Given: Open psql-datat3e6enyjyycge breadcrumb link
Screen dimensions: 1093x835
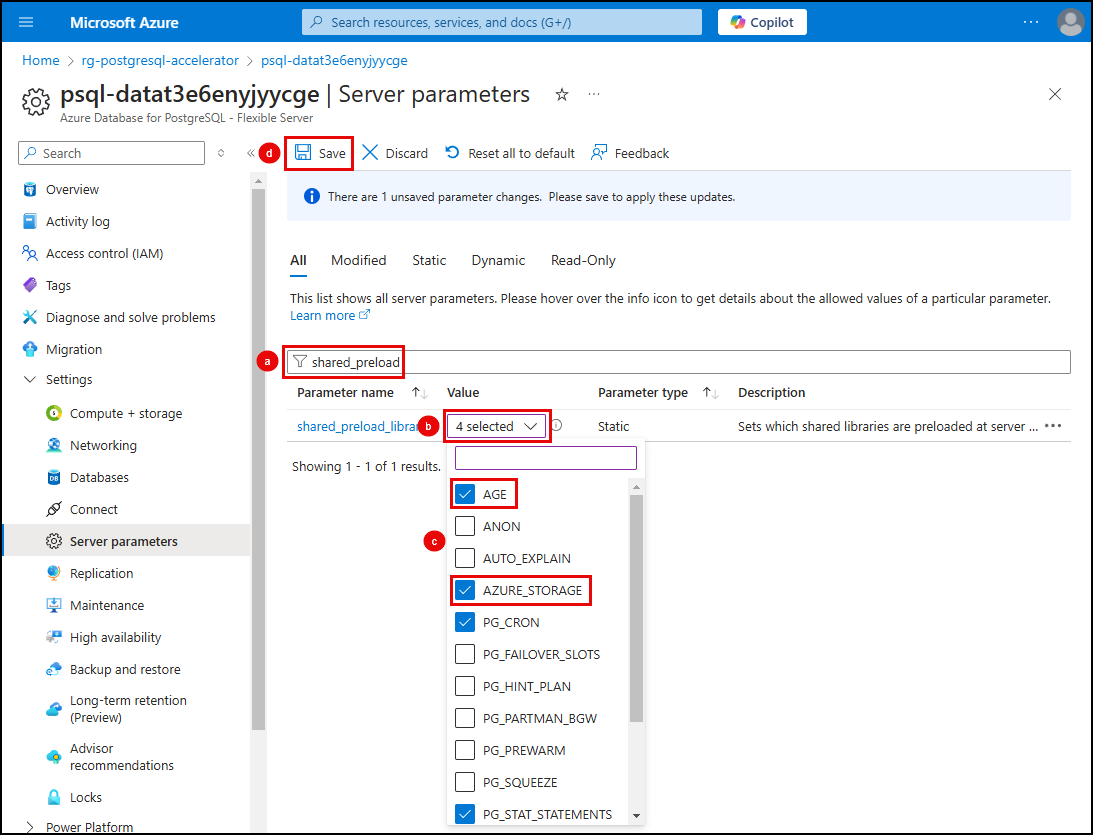Looking at the screenshot, I should [334, 61].
